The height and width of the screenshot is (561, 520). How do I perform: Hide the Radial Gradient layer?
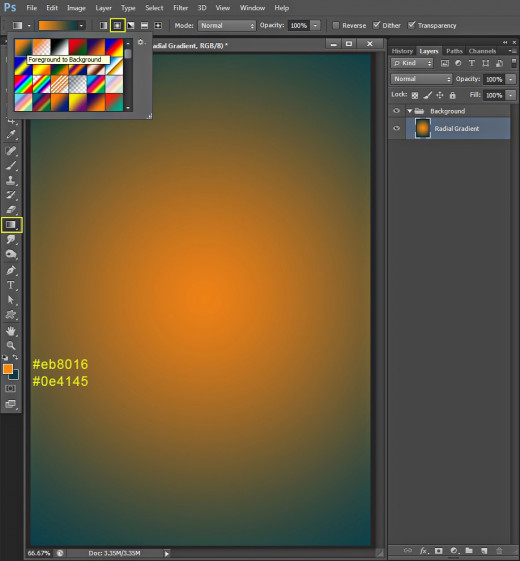tap(397, 128)
